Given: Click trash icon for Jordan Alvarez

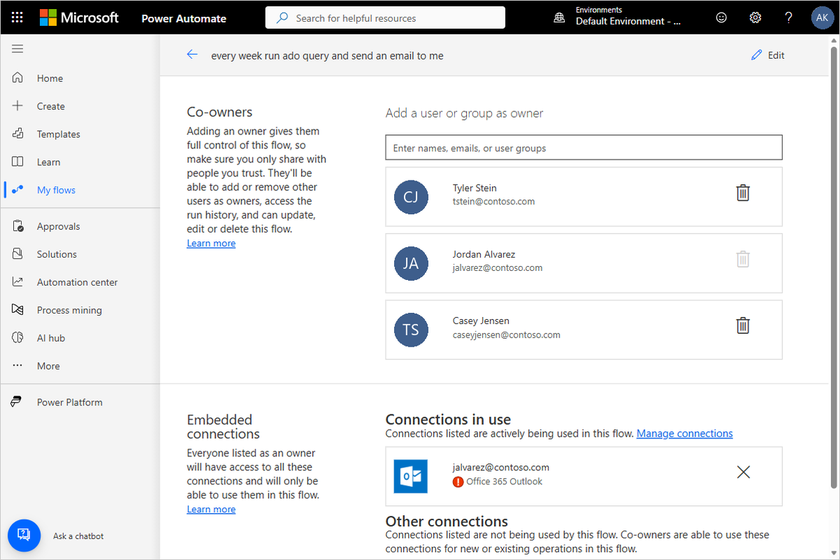Looking at the screenshot, I should [742, 259].
